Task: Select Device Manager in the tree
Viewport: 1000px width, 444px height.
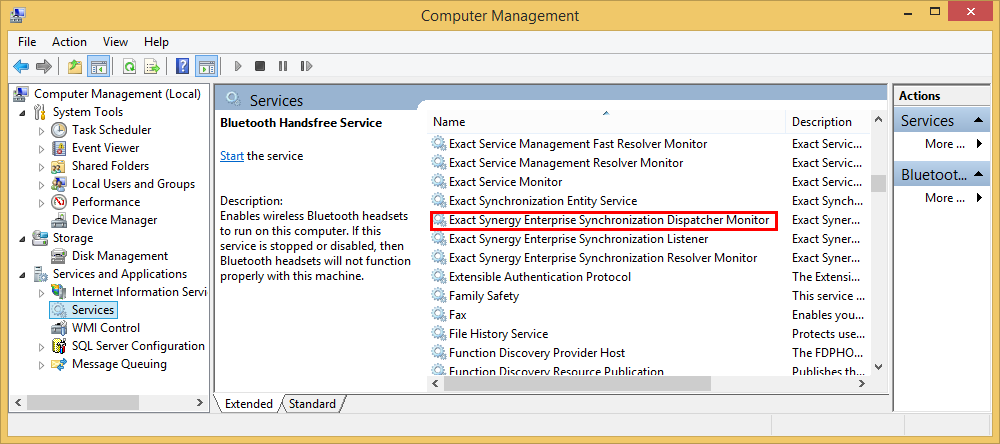Action: point(114,220)
